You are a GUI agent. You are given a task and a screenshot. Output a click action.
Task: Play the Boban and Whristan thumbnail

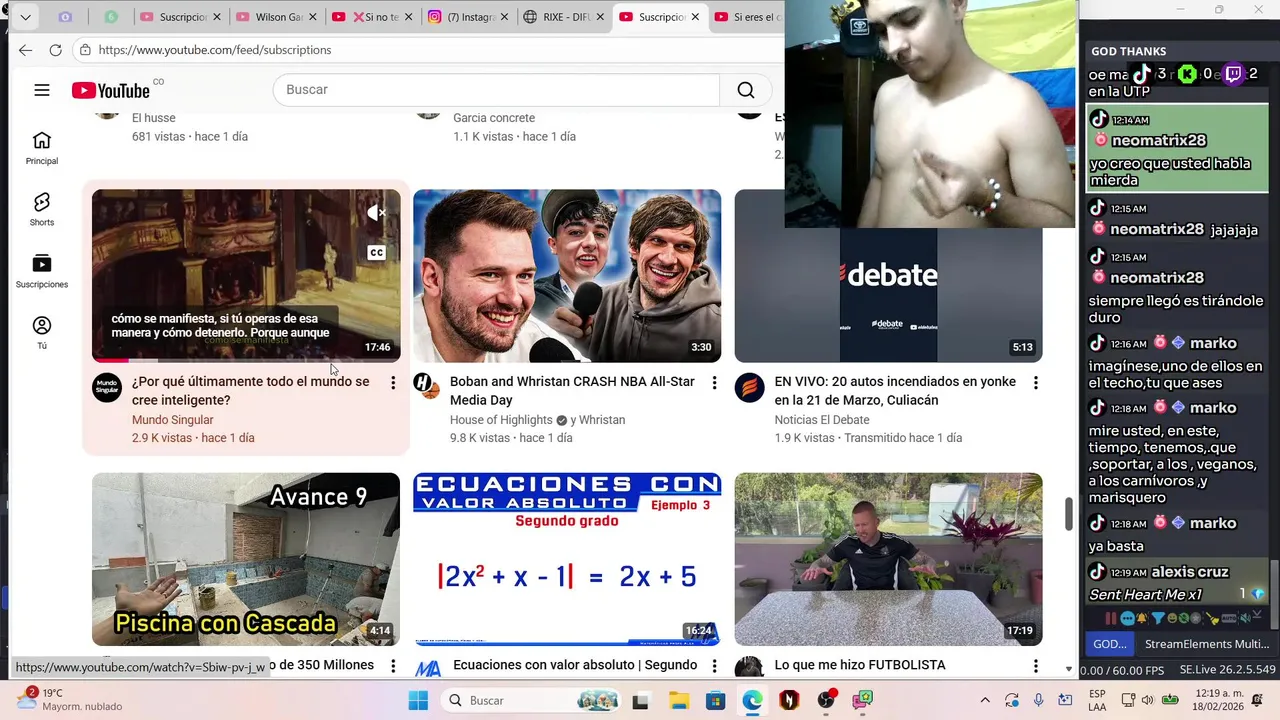coord(567,275)
